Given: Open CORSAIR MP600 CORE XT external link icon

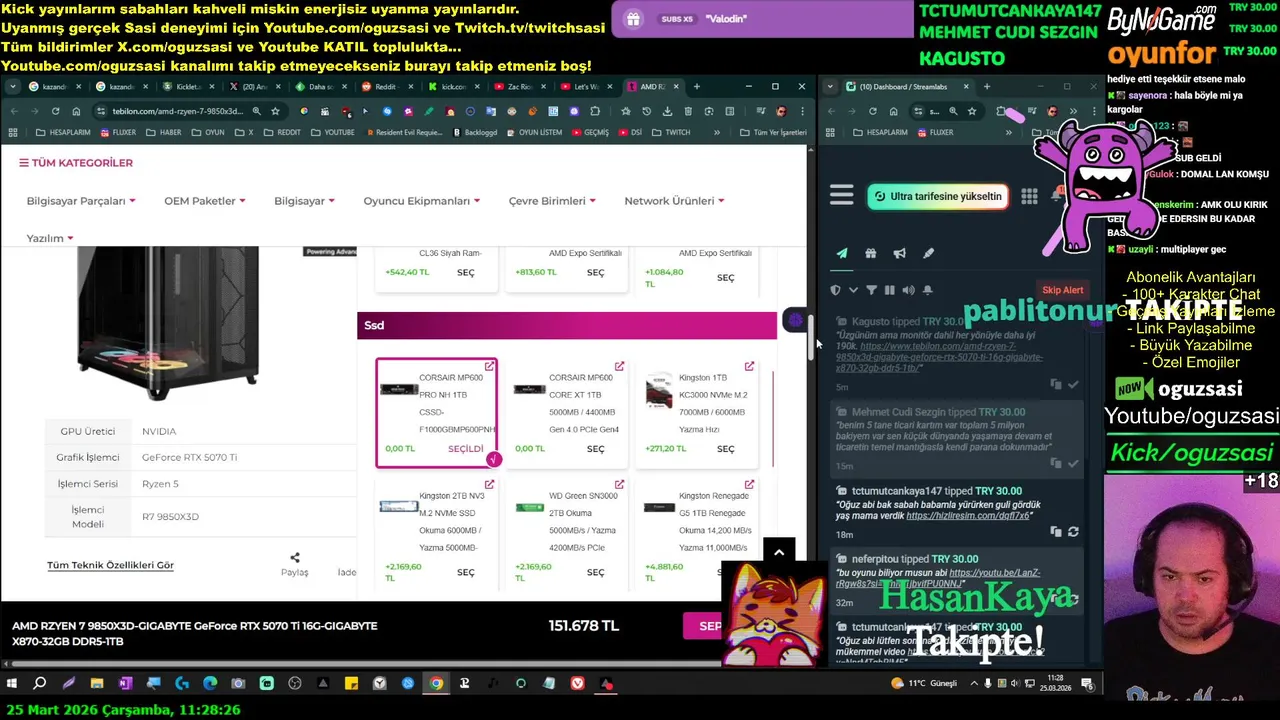Looking at the screenshot, I should 619,367.
